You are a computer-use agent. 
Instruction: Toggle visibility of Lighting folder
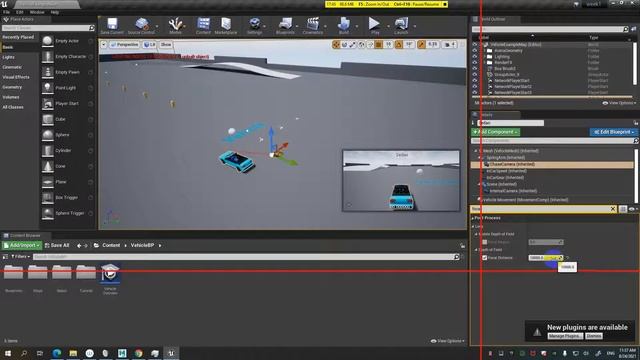click(475, 57)
